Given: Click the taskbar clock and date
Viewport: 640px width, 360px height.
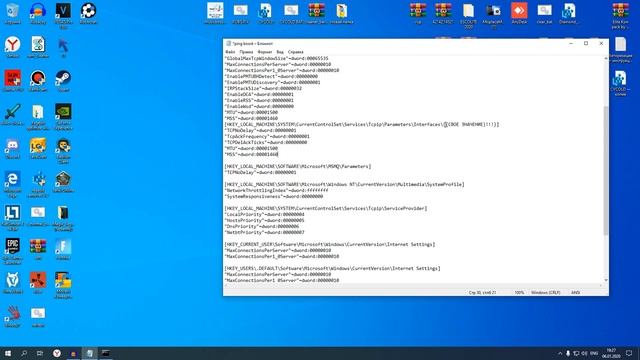Looking at the screenshot, I should [x=611, y=353].
